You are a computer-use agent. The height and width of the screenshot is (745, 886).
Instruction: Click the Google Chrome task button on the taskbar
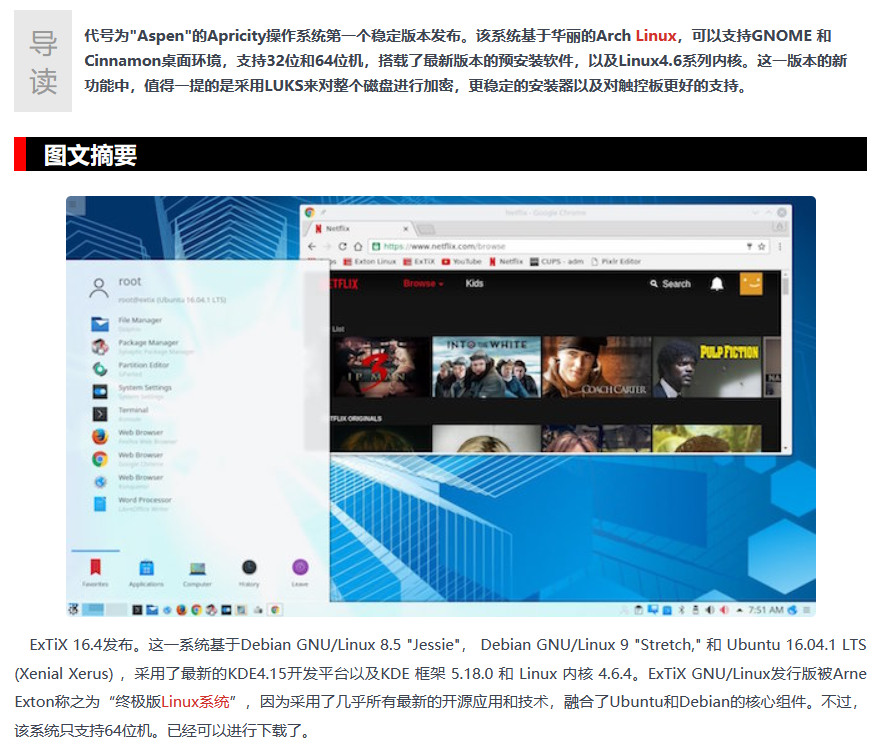click(x=275, y=610)
